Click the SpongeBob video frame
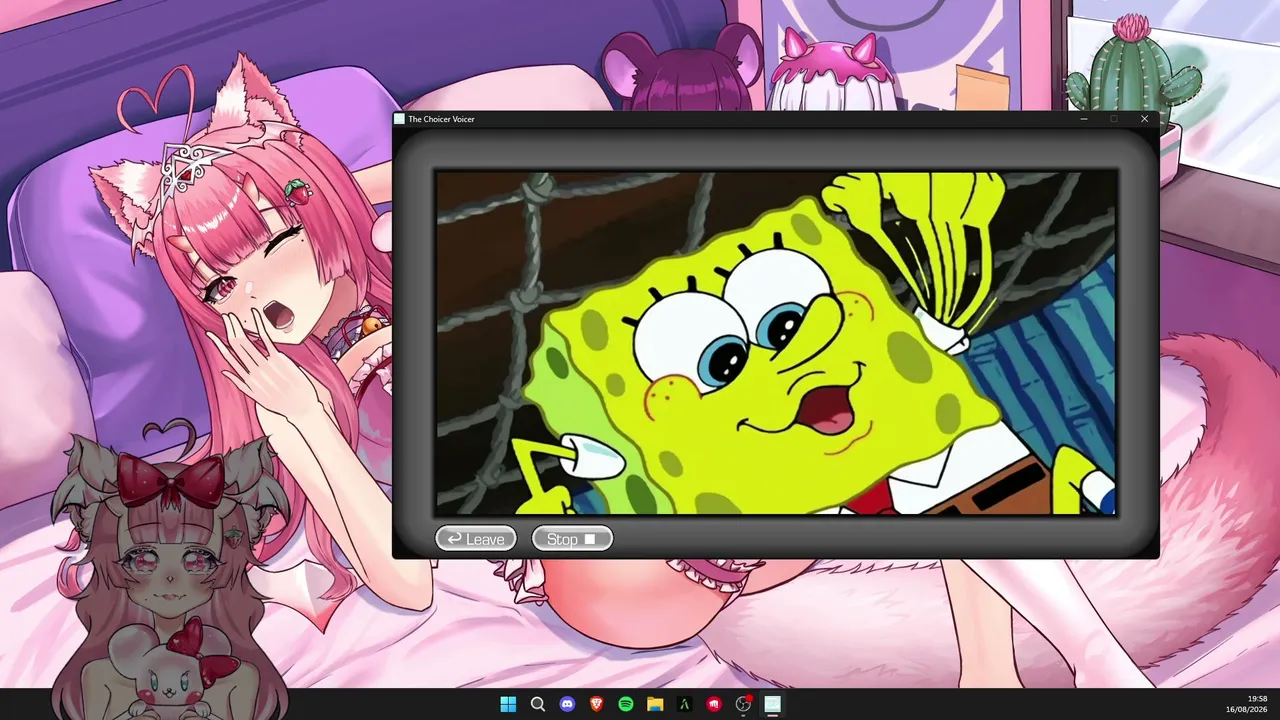The width and height of the screenshot is (1280, 720). coord(776,342)
